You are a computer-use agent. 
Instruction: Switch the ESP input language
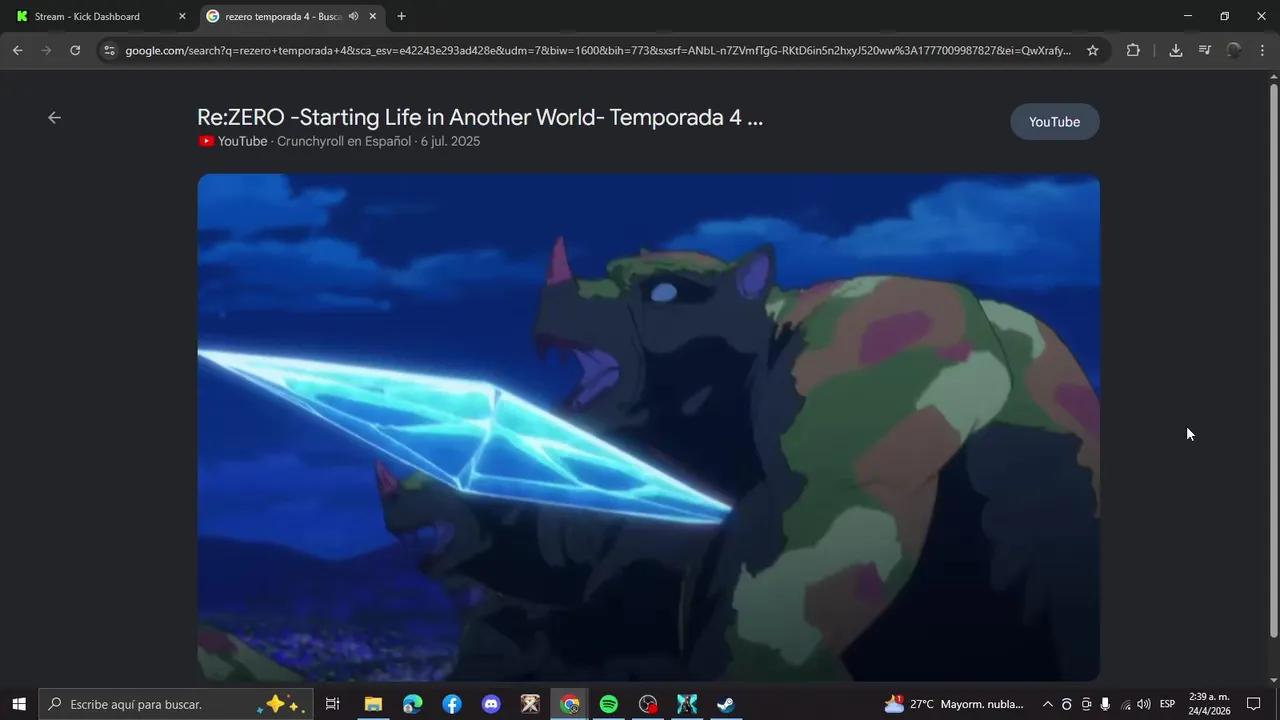click(x=1167, y=704)
